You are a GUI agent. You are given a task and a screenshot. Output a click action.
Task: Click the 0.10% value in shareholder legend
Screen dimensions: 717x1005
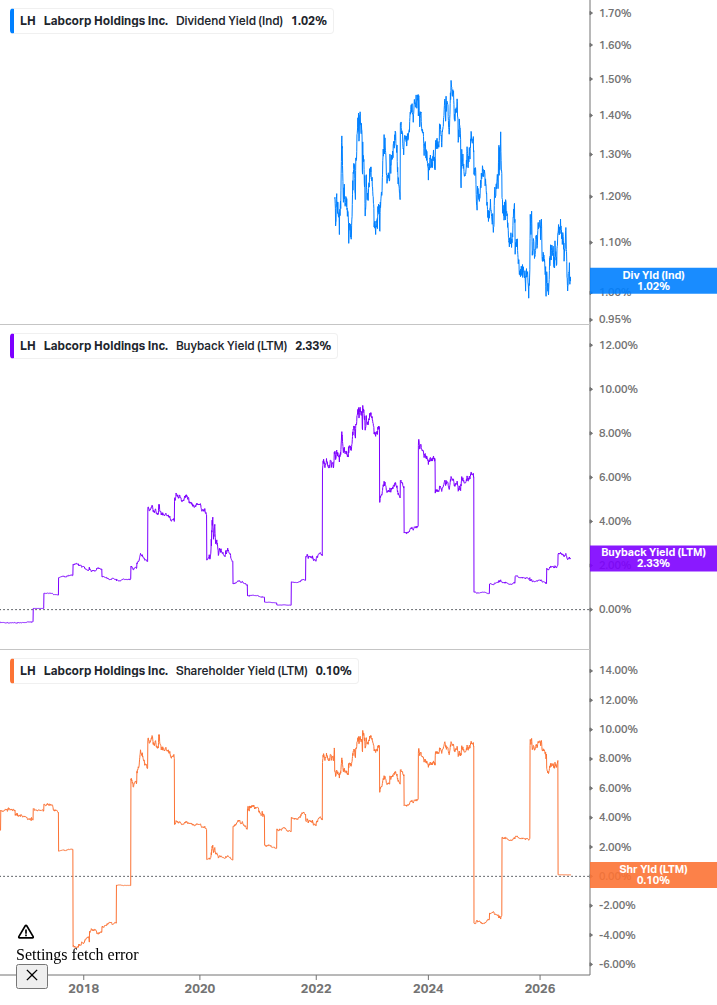pos(333,670)
